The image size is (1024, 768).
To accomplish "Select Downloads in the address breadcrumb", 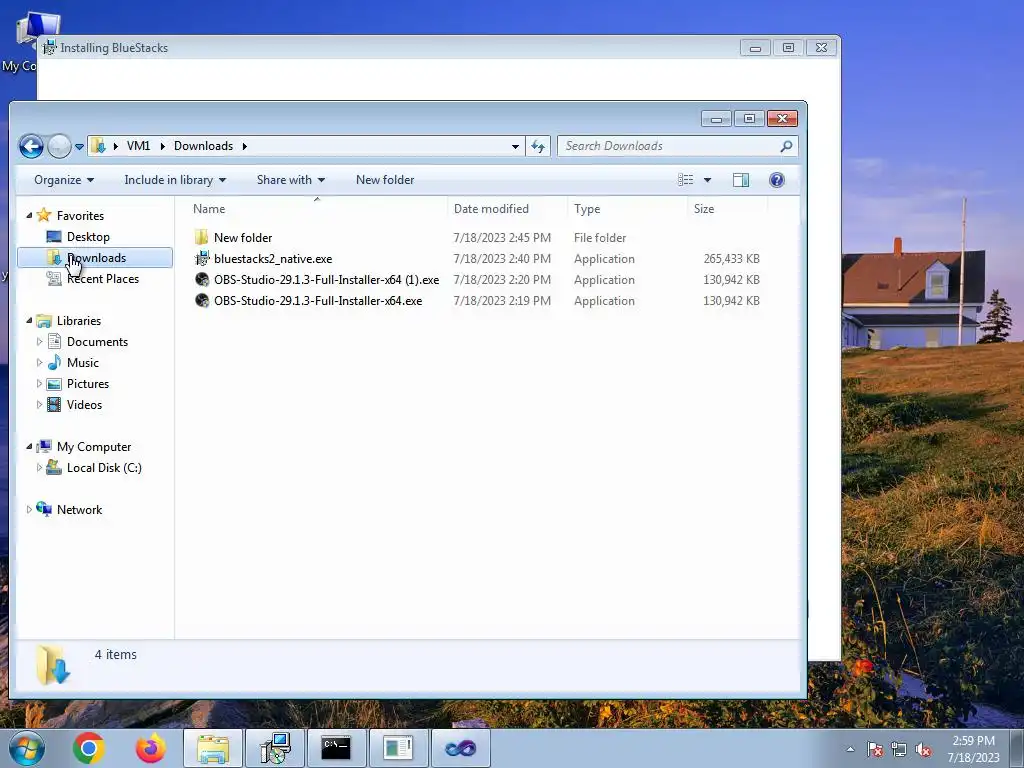I will point(203,146).
